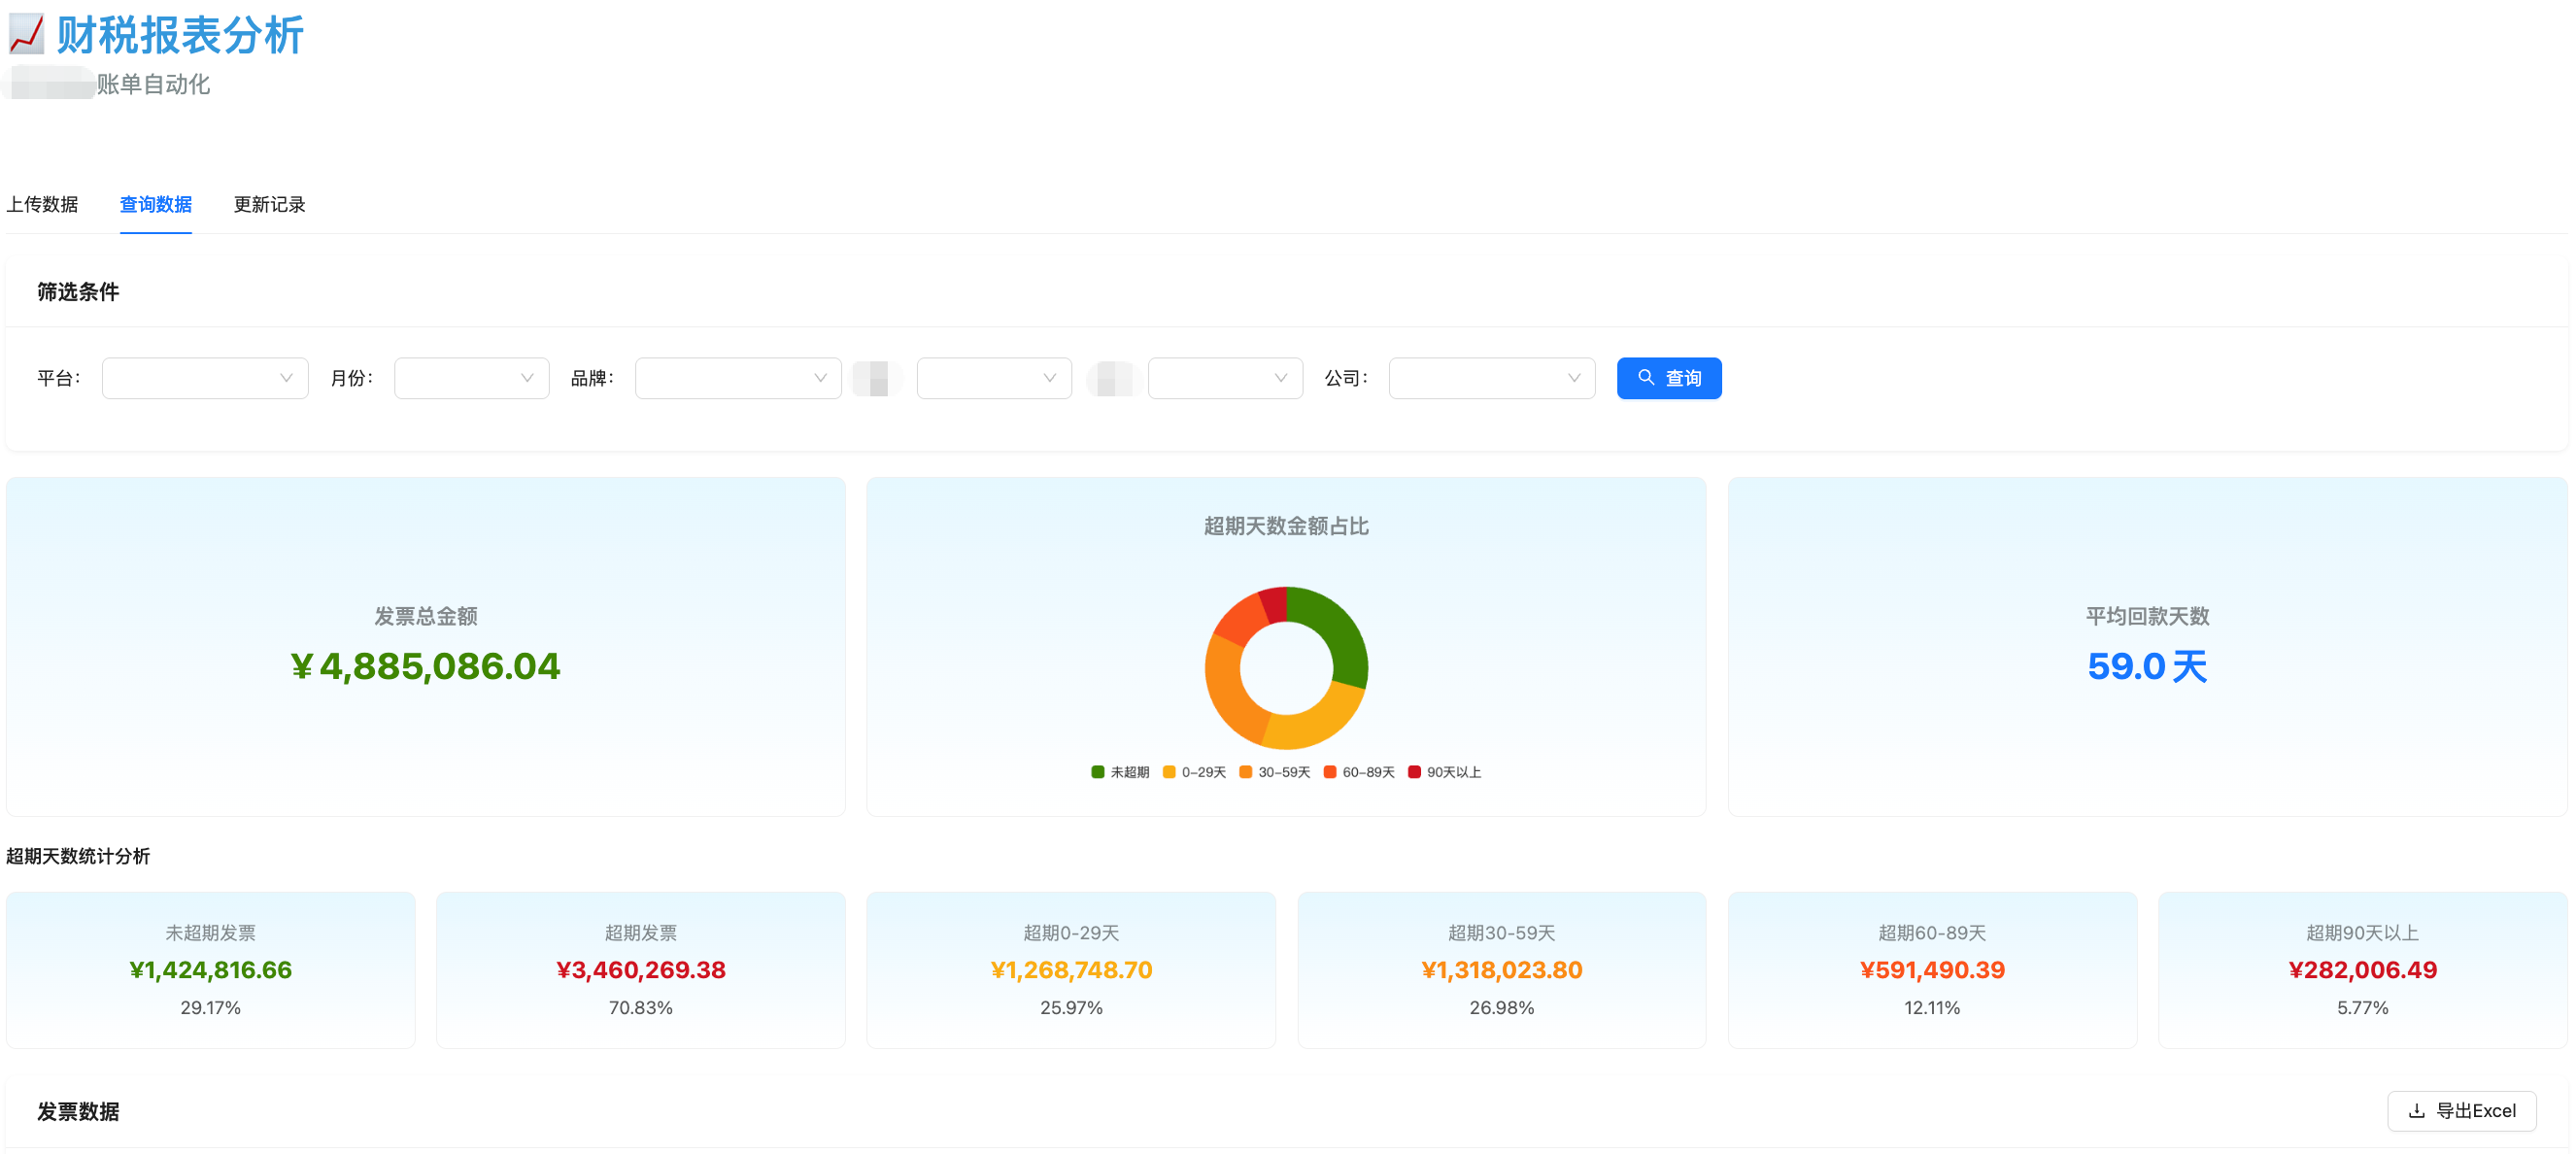Open the 平台 dropdown
Viewport: 2576px width, 1154px height.
click(205, 378)
